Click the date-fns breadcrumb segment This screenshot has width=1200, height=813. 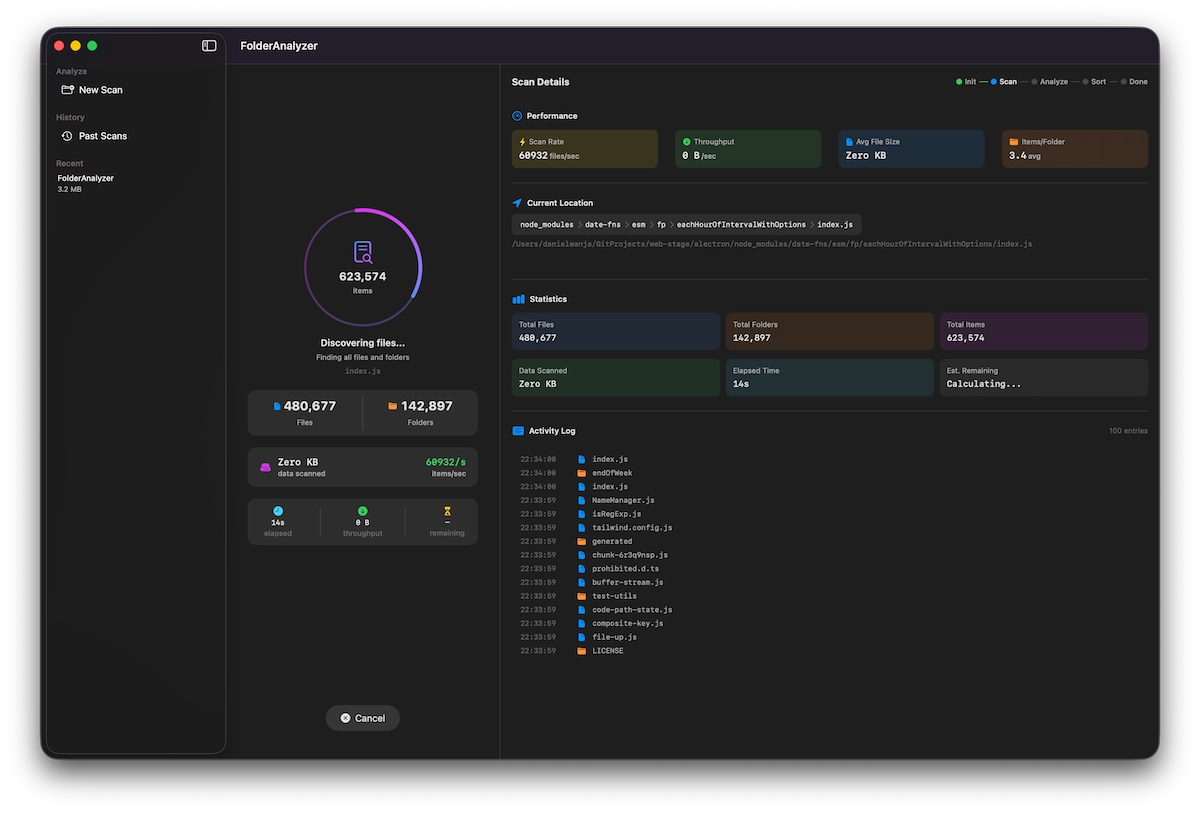pyautogui.click(x=603, y=225)
